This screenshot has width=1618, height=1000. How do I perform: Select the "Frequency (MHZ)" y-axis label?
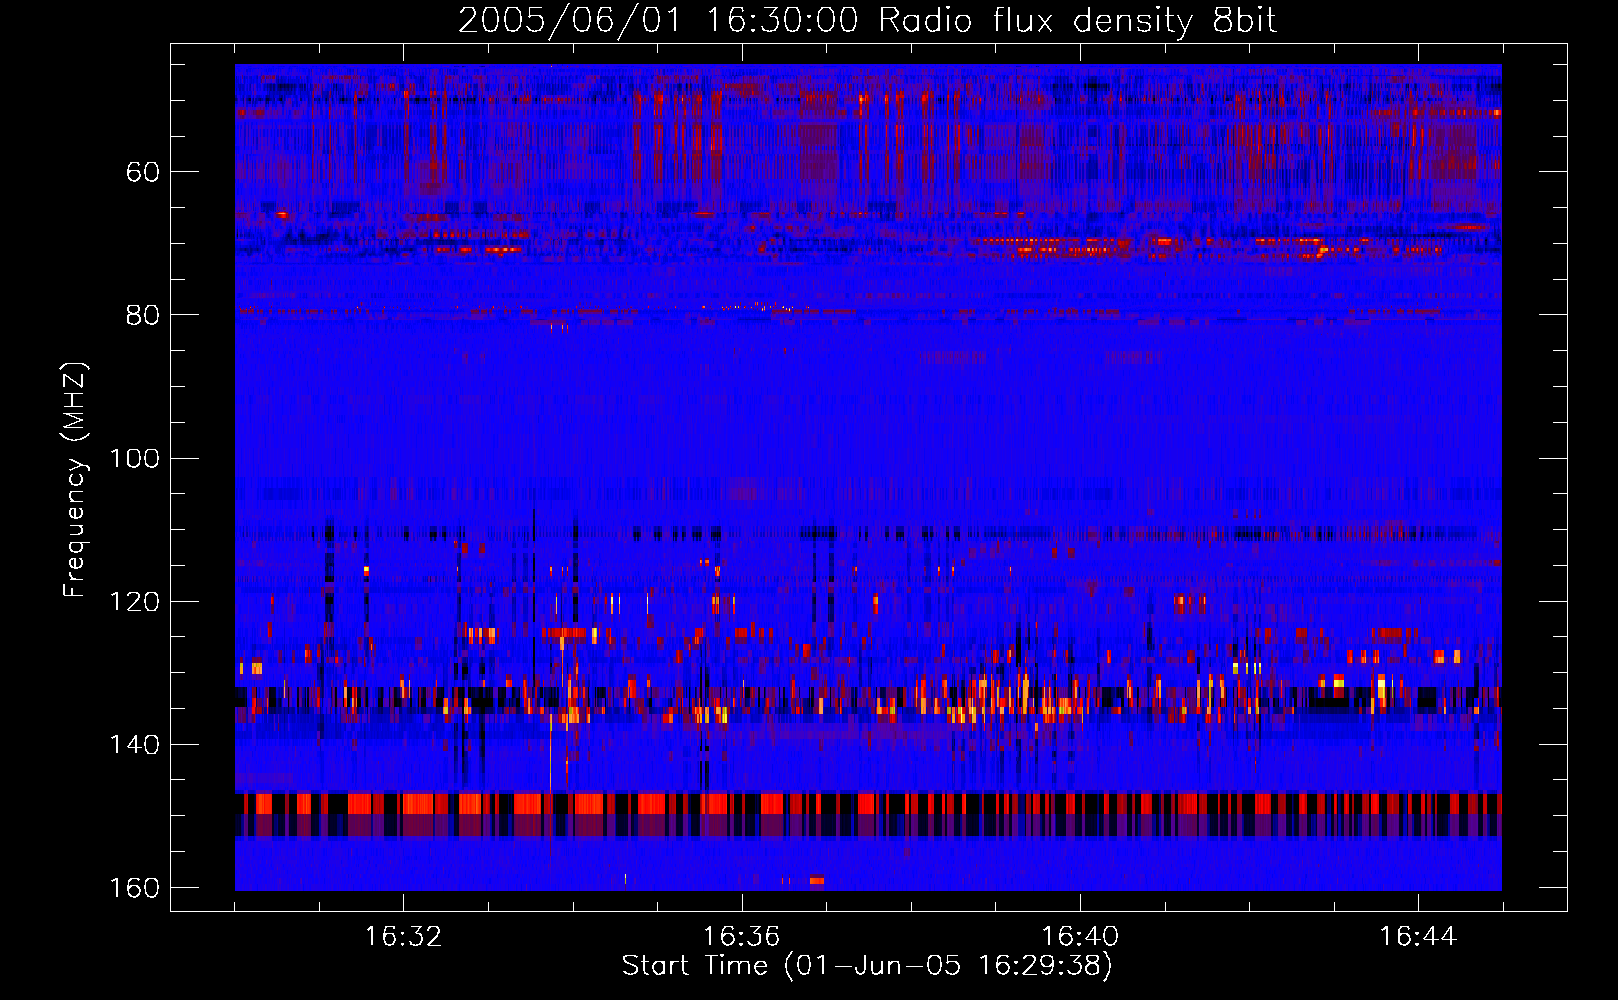(x=75, y=480)
